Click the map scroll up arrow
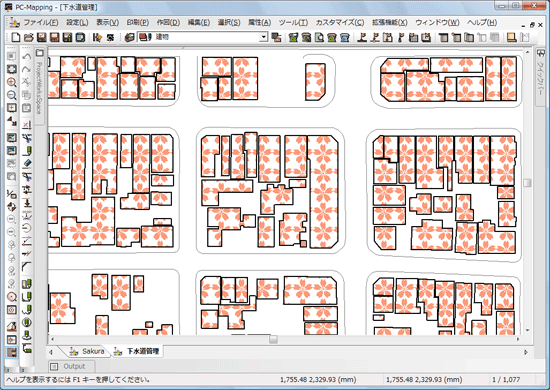The image size is (550, 390). [527, 52]
